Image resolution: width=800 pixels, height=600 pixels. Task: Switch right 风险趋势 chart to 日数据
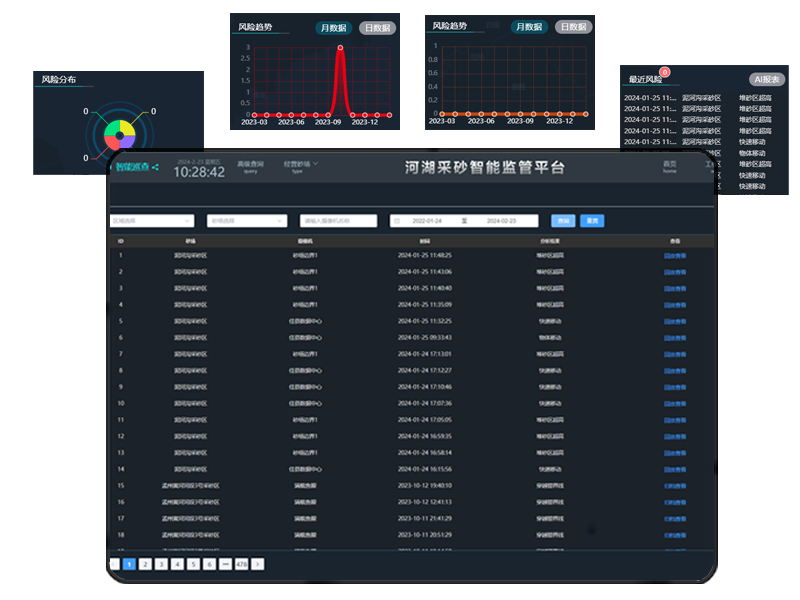click(573, 27)
